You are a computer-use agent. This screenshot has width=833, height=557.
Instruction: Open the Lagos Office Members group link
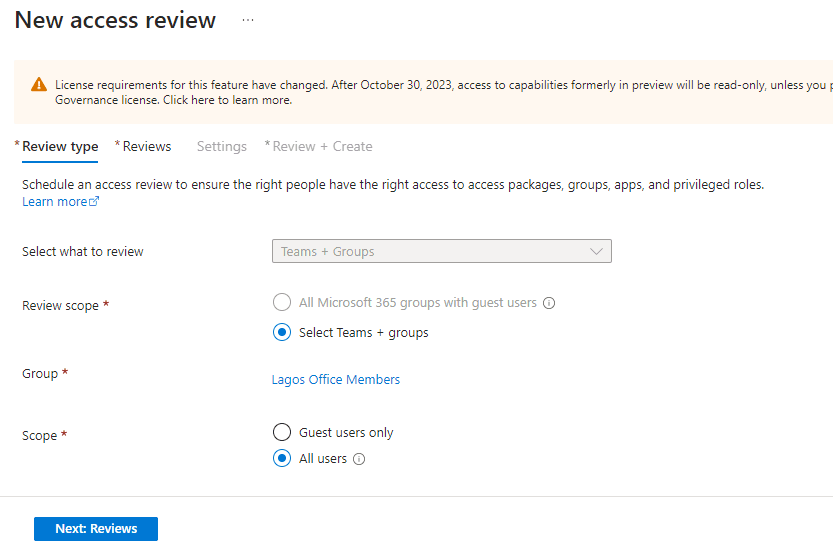coord(336,380)
